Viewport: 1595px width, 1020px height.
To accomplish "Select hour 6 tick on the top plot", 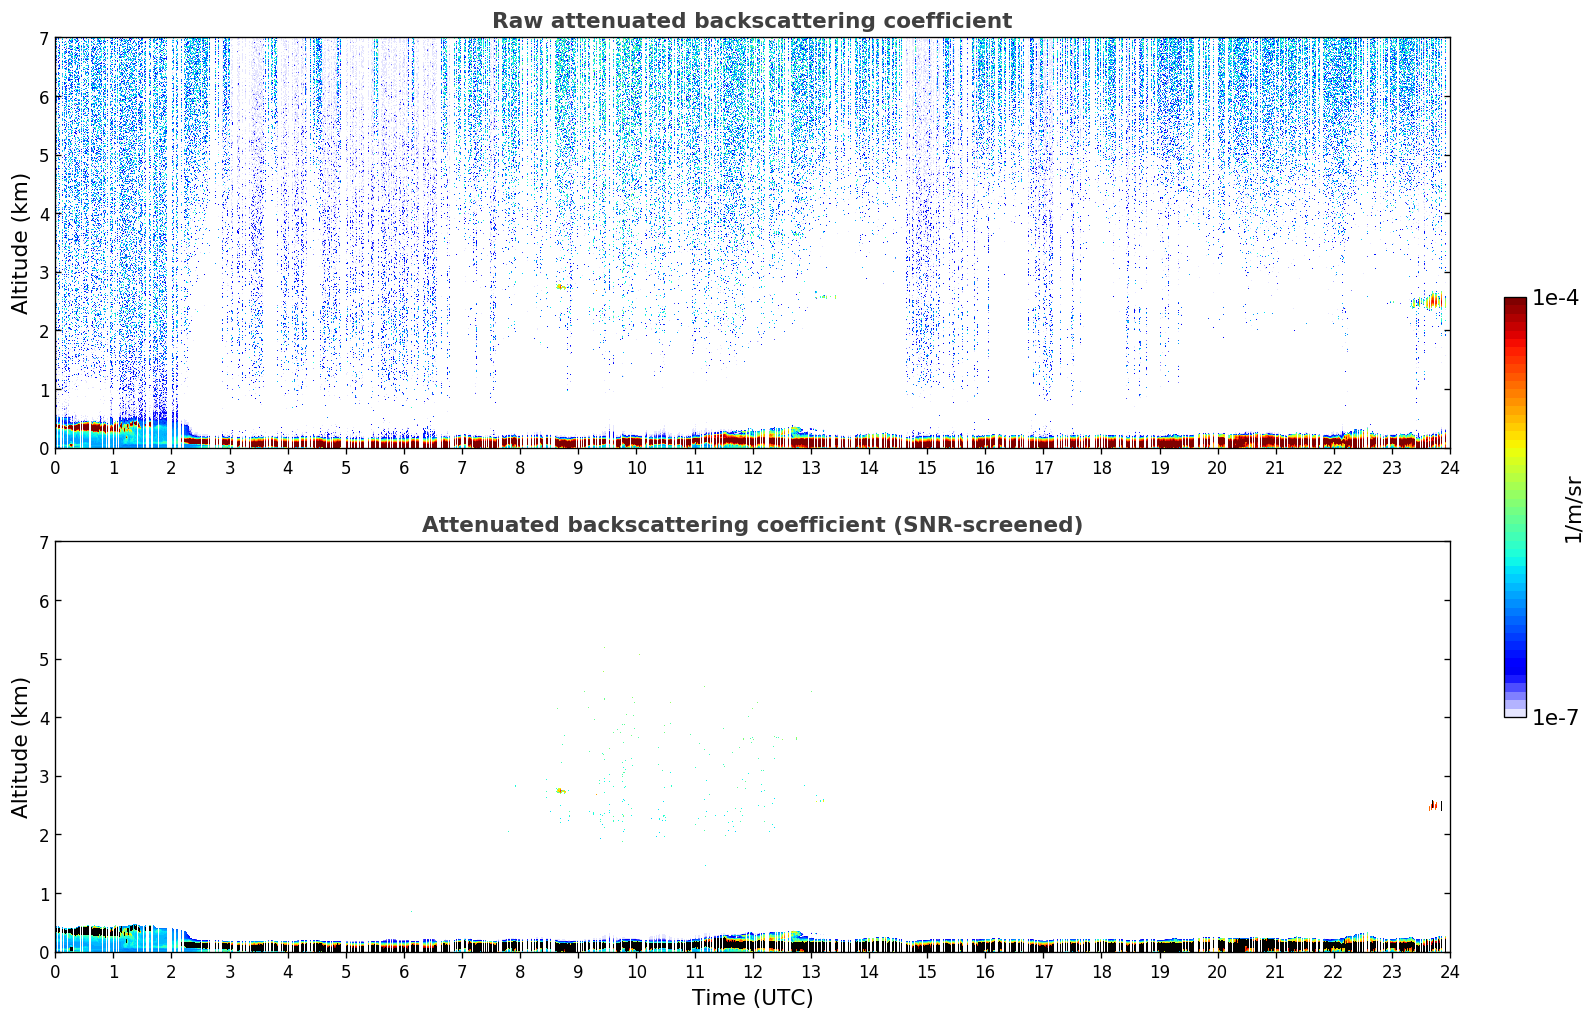I will click(x=404, y=467).
